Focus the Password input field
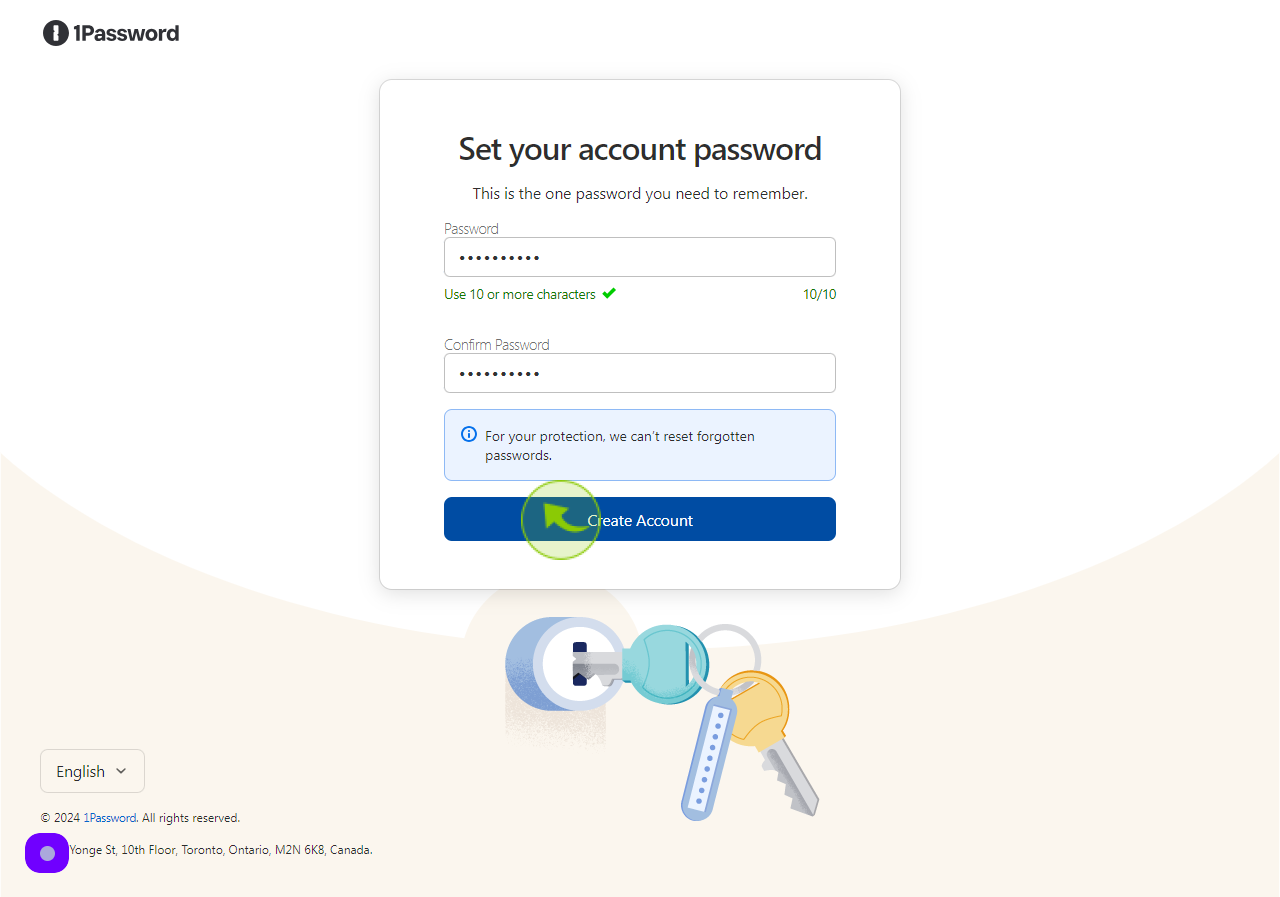 pyautogui.click(x=640, y=257)
